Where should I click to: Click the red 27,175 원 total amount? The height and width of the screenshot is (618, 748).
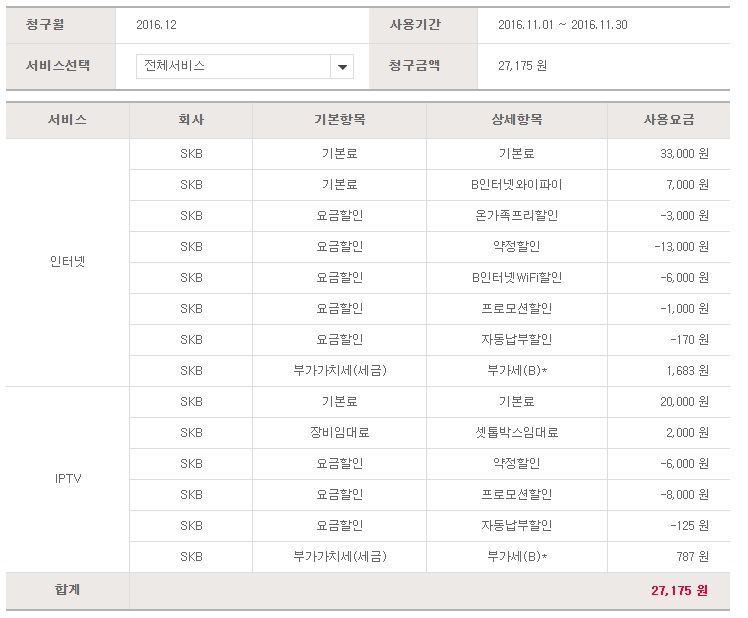pos(678,590)
